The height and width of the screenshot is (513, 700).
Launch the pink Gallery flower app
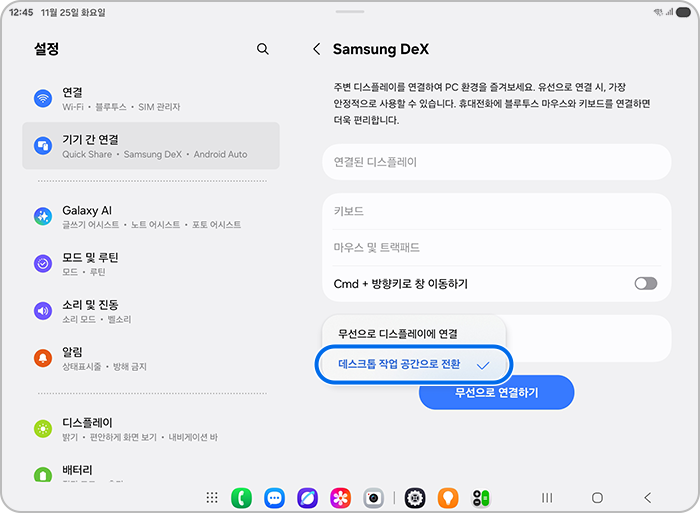tap(340, 498)
